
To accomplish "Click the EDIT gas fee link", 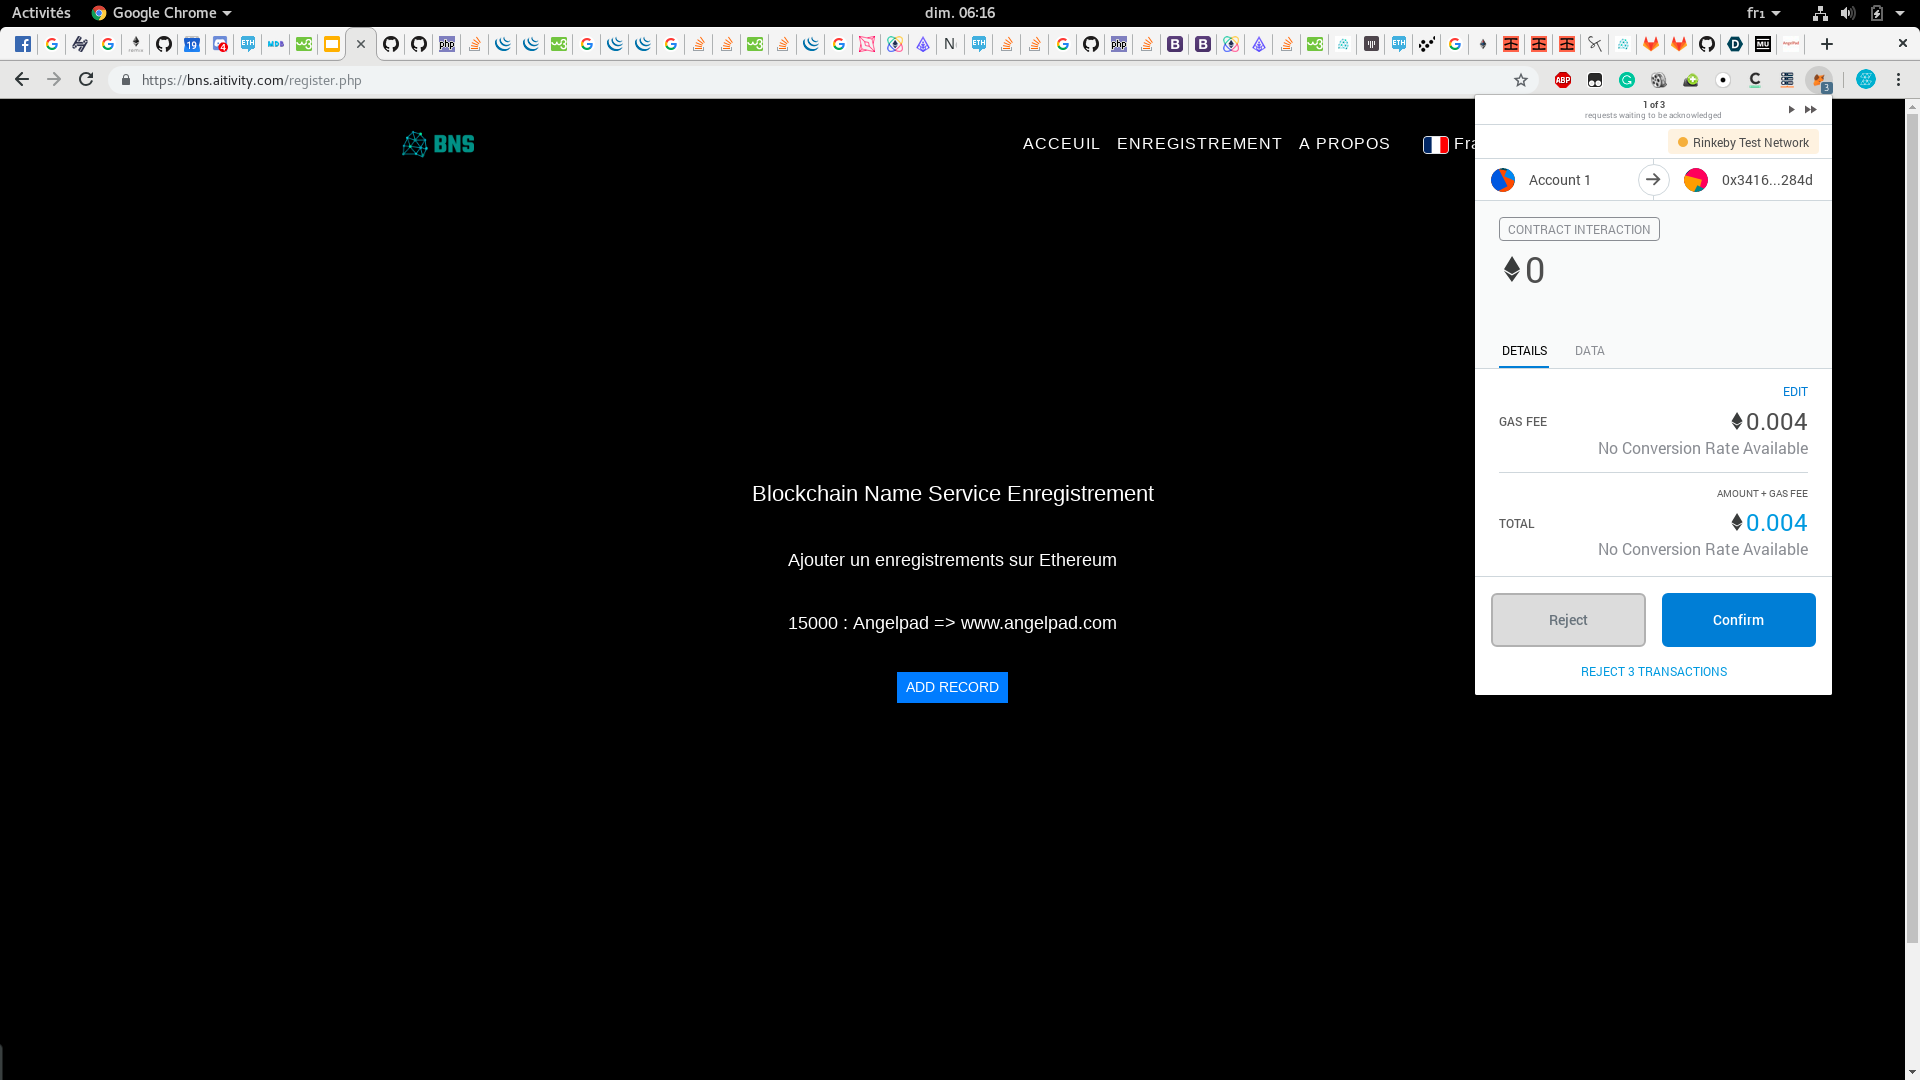I will coord(1795,392).
